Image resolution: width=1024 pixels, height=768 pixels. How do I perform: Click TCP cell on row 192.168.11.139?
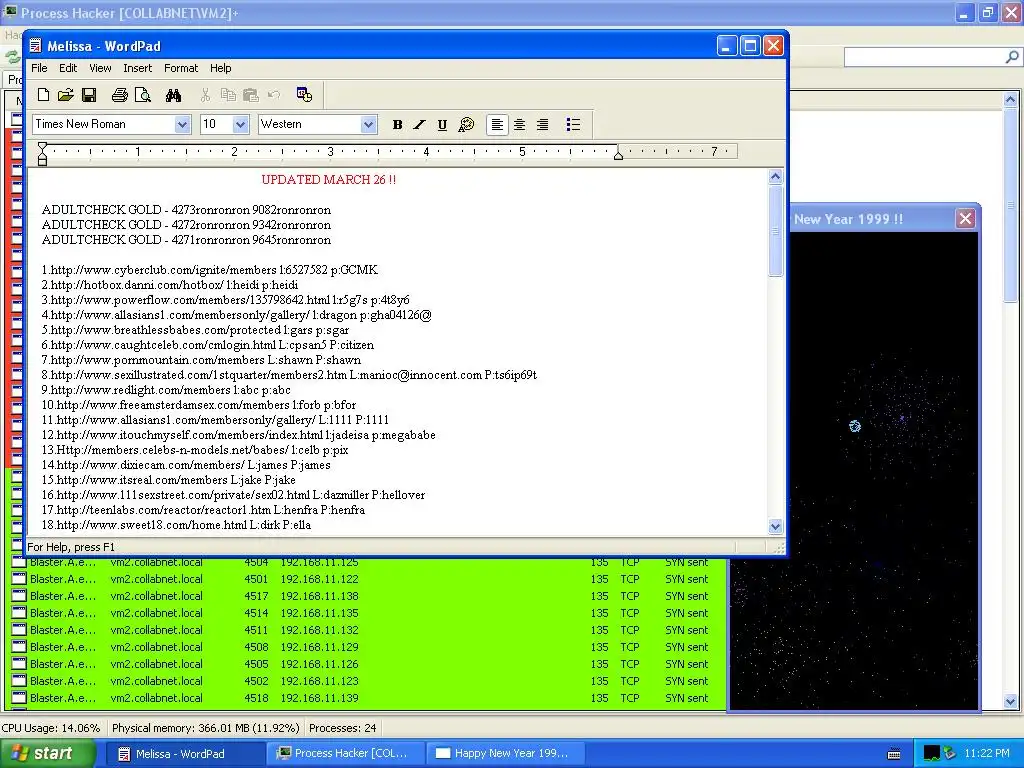pyautogui.click(x=630, y=698)
